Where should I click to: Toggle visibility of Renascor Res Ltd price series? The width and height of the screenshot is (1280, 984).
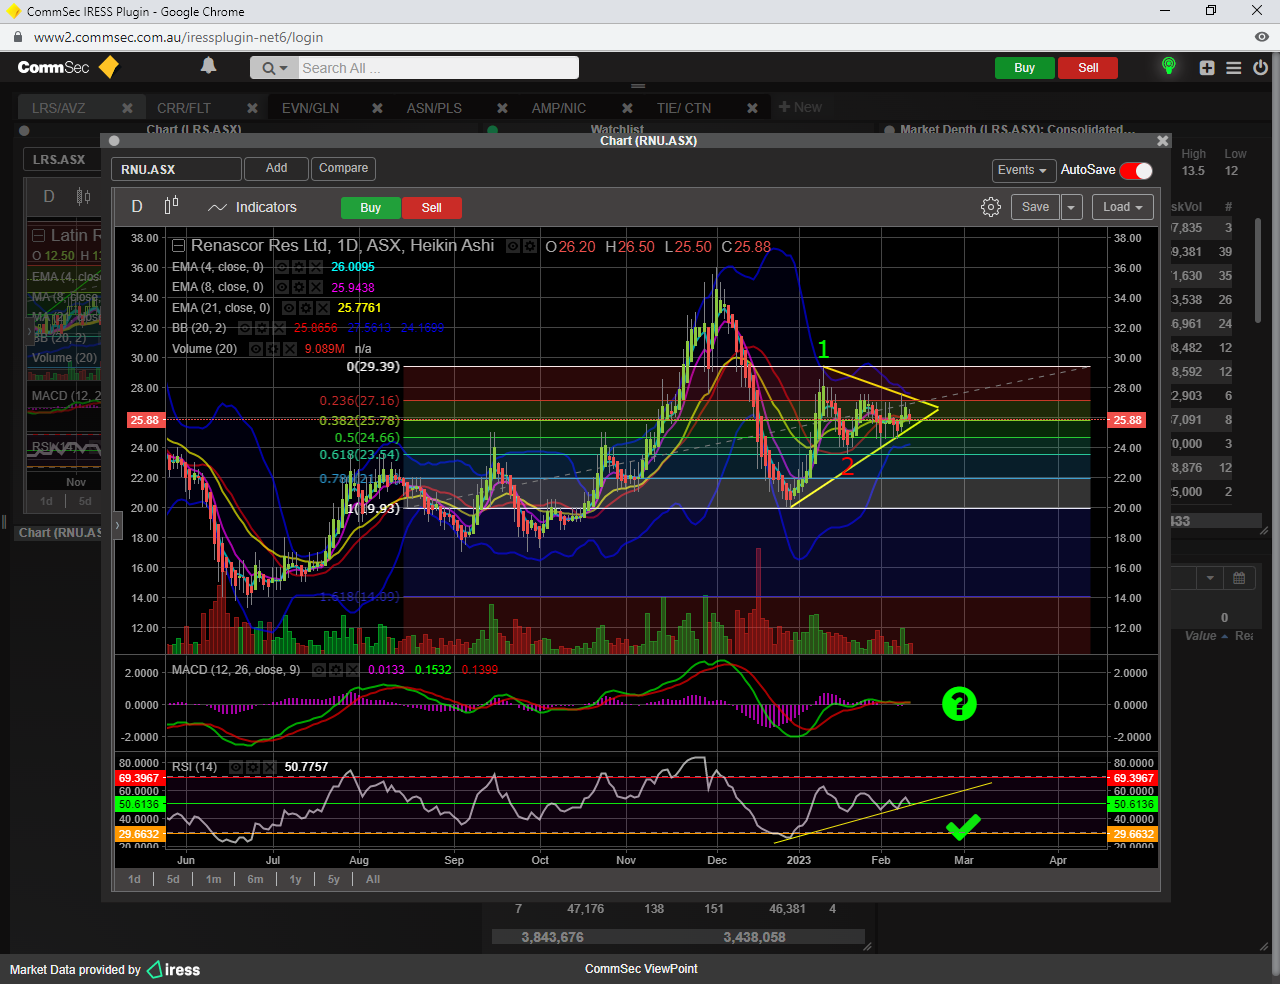pyautogui.click(x=513, y=246)
